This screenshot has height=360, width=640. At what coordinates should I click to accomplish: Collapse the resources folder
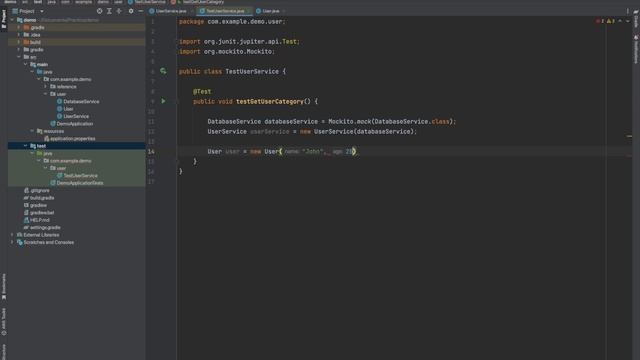coord(32,131)
